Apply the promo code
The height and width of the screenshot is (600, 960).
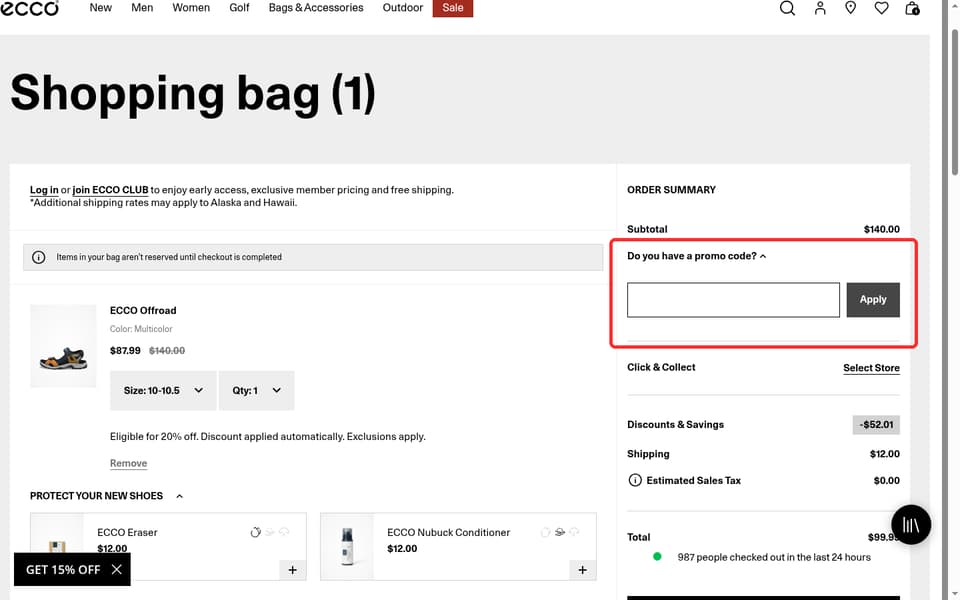click(873, 299)
